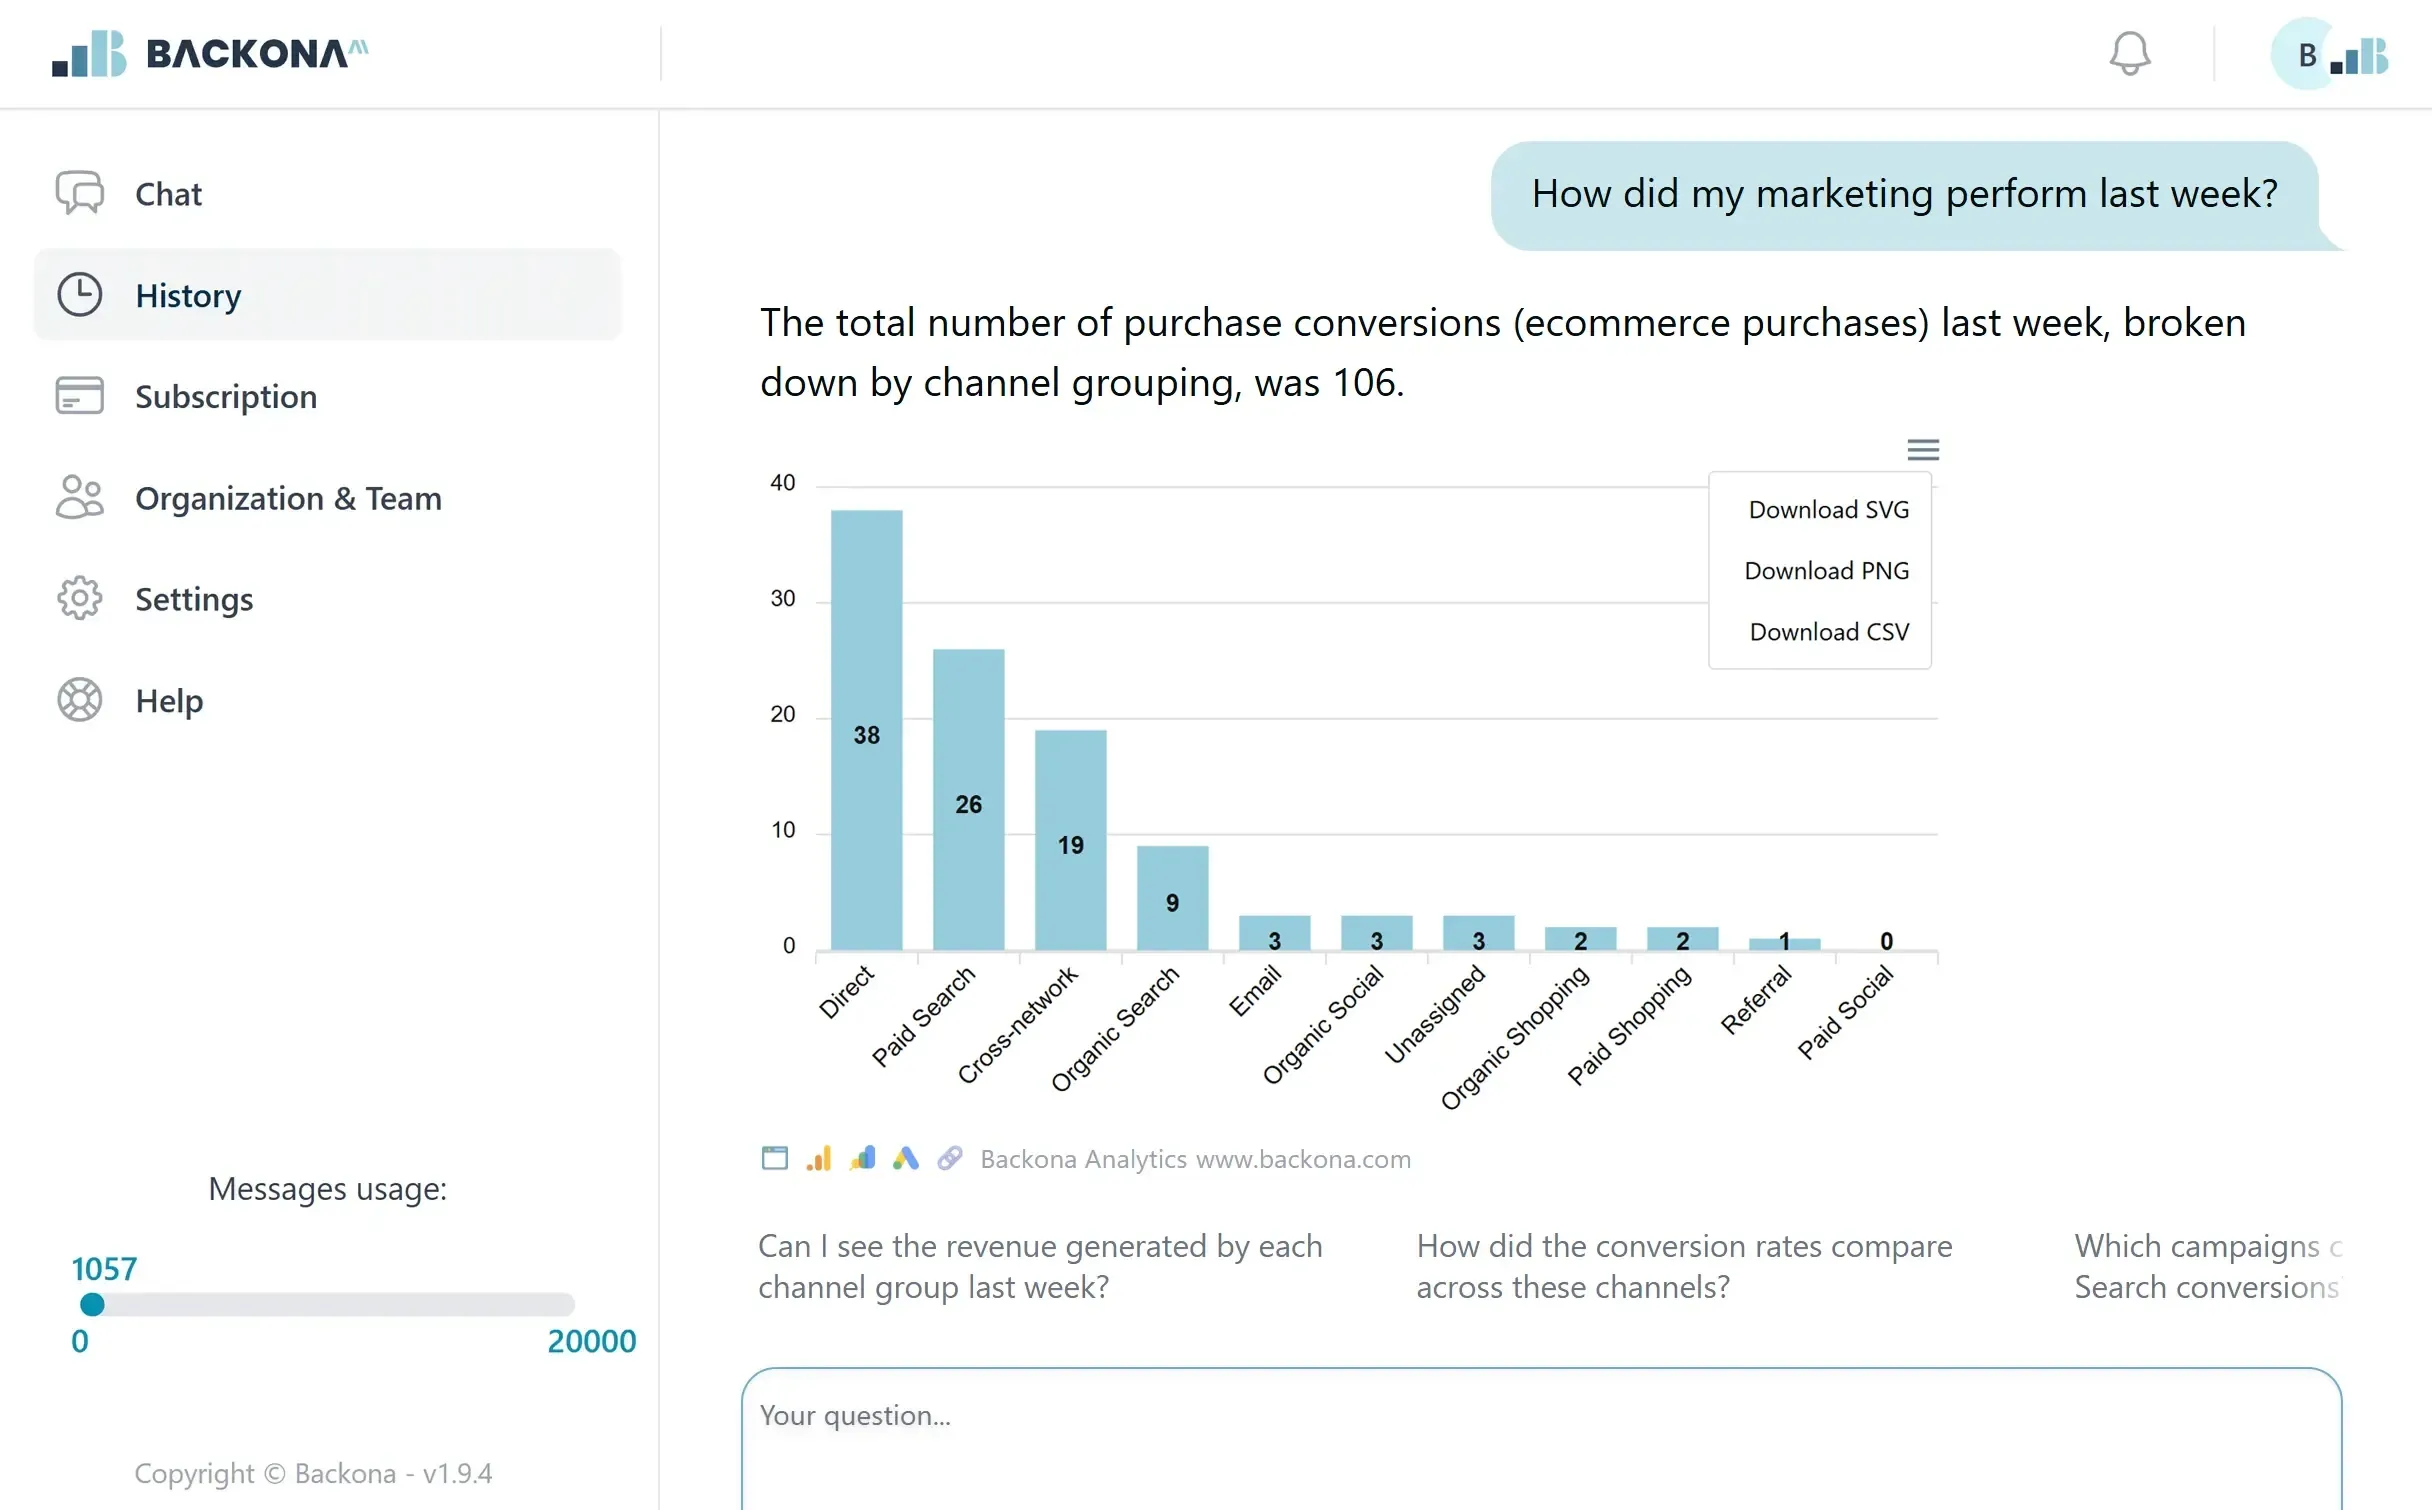The image size is (2432, 1510).
Task: Choose Download CSV option
Action: tap(1827, 632)
